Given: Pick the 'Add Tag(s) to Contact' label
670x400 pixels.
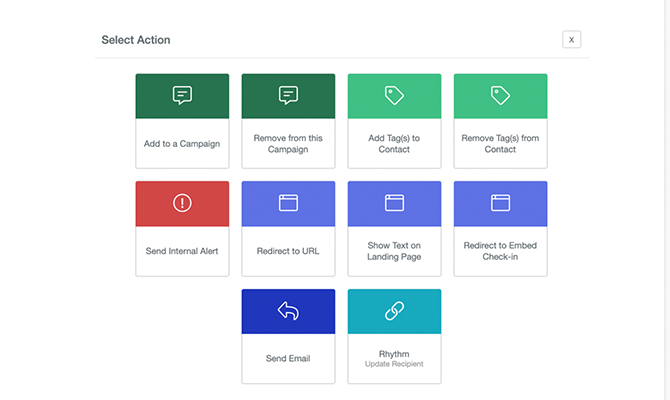Looking at the screenshot, I should click(x=394, y=143).
